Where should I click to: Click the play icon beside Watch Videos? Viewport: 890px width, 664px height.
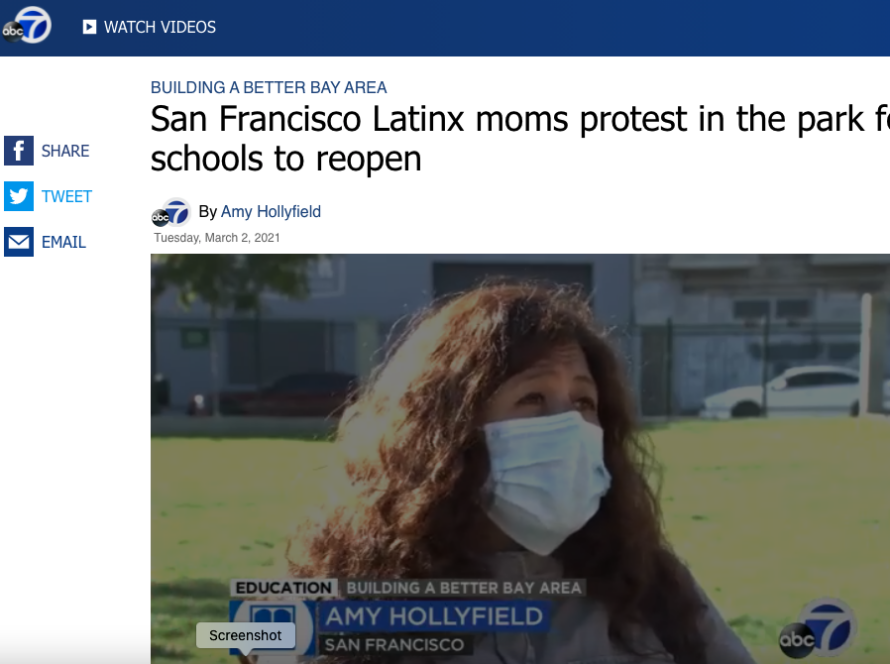[x=89, y=27]
